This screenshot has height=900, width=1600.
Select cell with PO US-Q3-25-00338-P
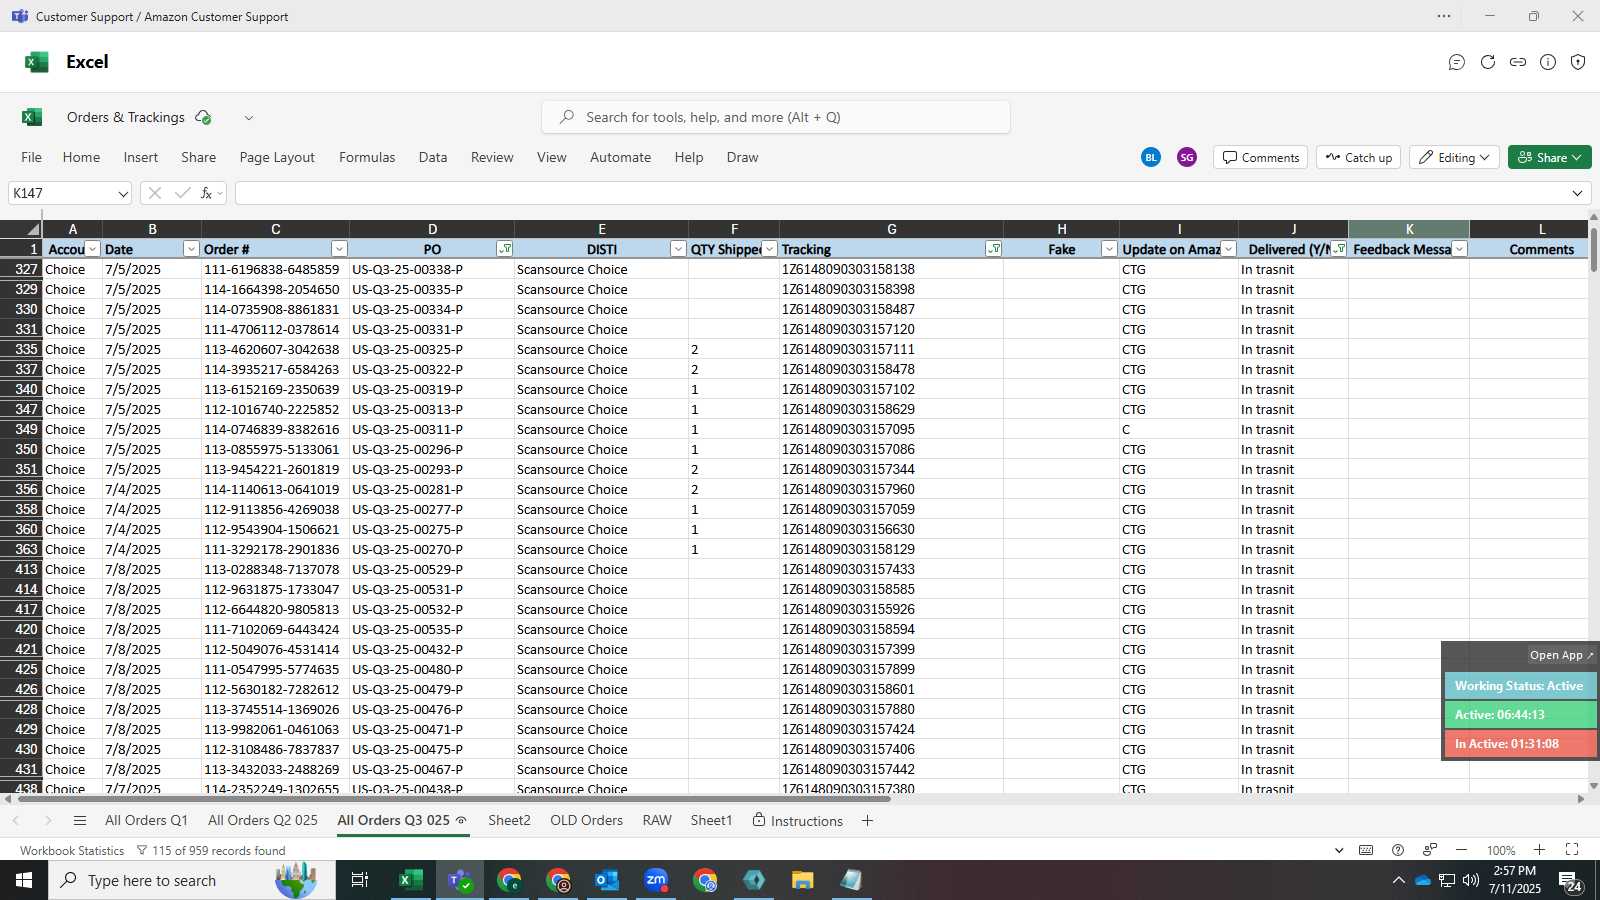[x=432, y=269]
